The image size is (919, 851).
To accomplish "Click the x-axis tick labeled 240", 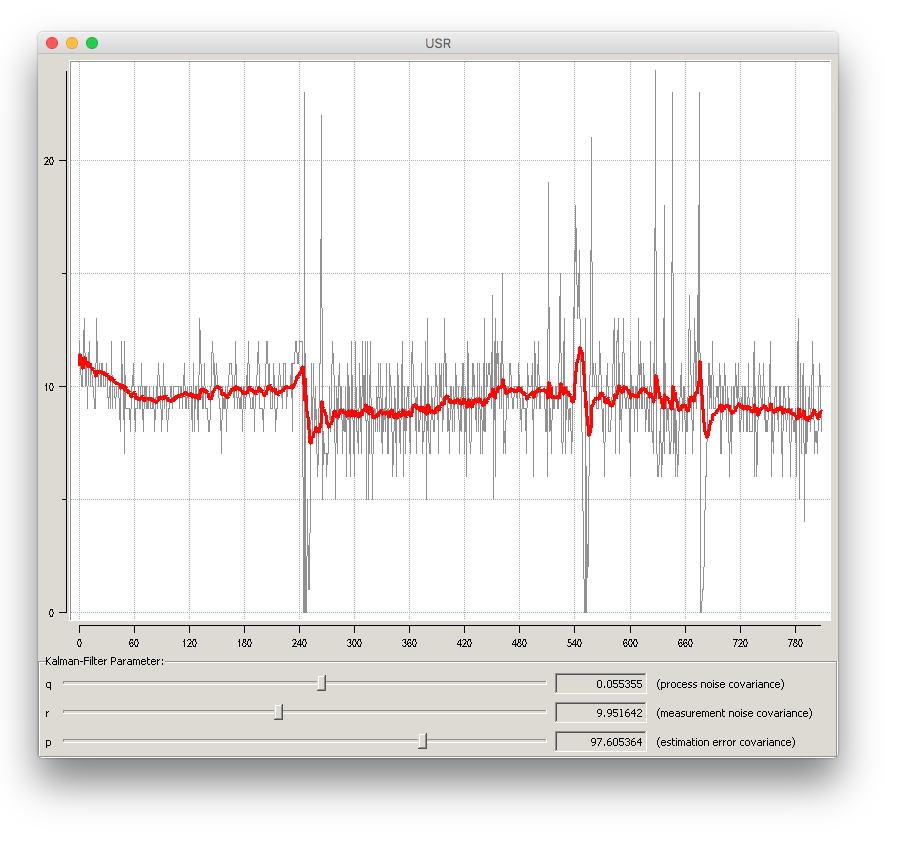I will 299,643.
